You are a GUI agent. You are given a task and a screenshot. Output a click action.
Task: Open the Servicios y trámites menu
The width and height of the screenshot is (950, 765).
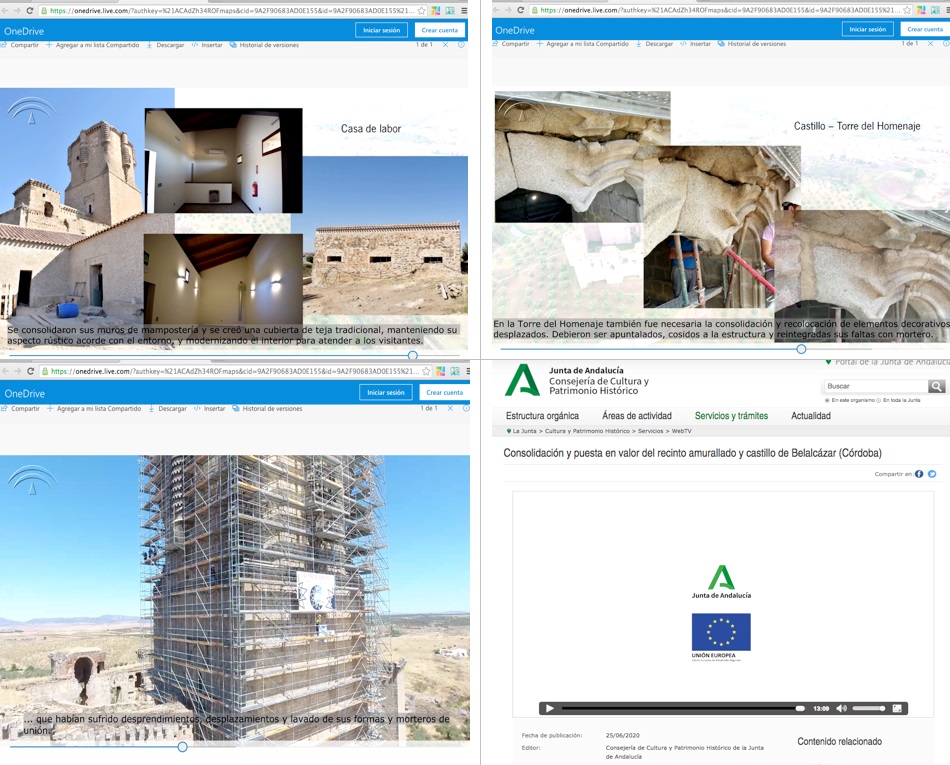point(731,416)
